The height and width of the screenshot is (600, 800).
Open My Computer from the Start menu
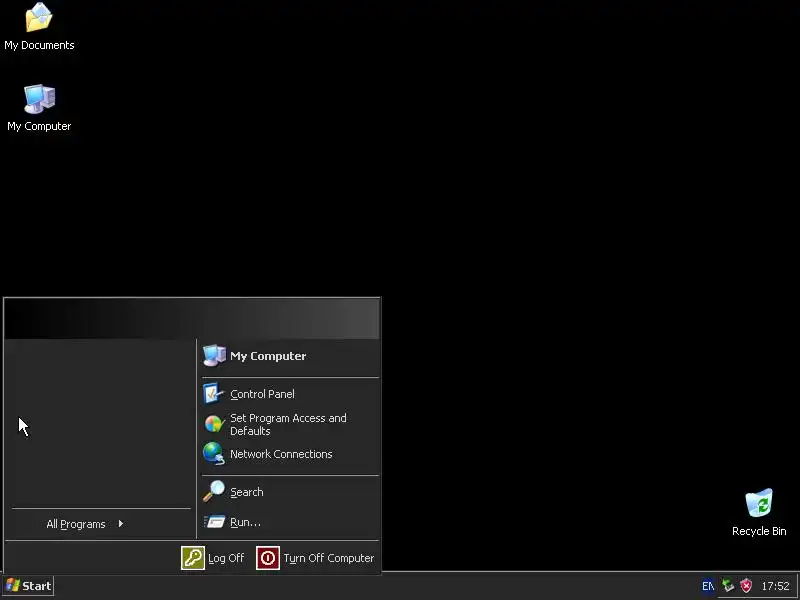click(290, 356)
